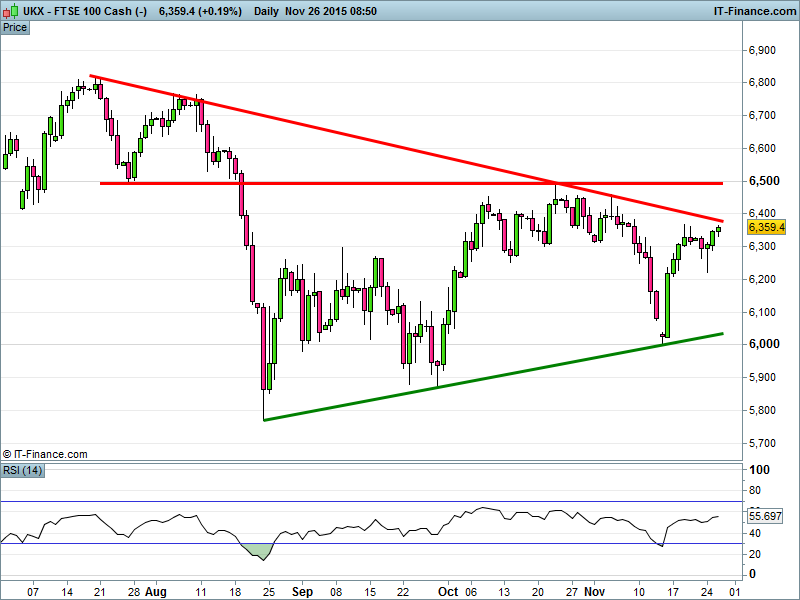Screen dimensions: 800x600
Task: Click the Price panel label
Action: coord(15,27)
